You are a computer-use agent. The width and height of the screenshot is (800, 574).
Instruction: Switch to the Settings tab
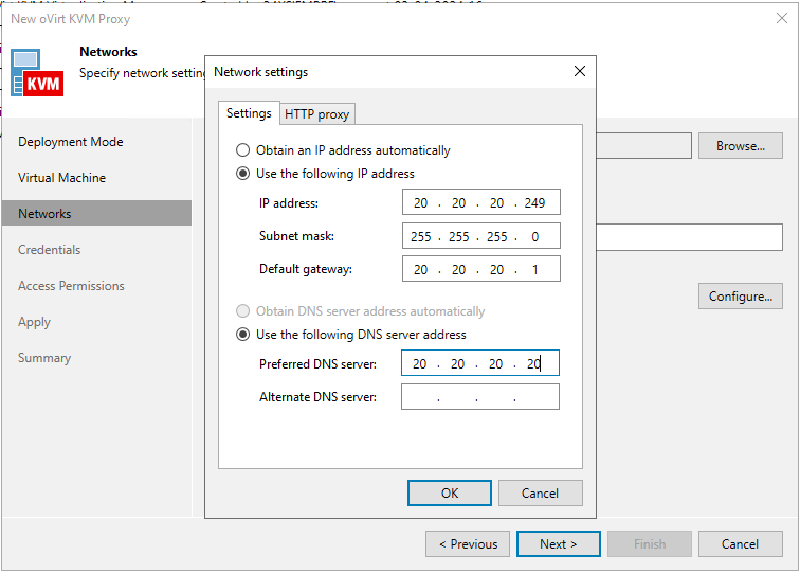249,113
